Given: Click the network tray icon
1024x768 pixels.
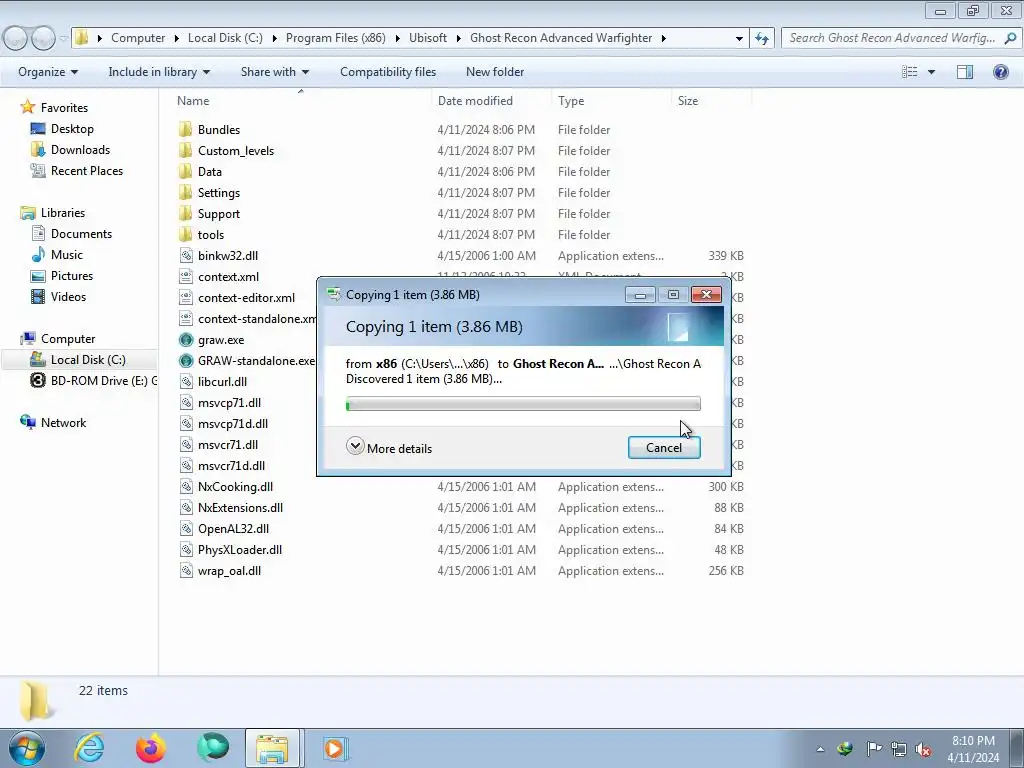Looking at the screenshot, I should point(899,749).
